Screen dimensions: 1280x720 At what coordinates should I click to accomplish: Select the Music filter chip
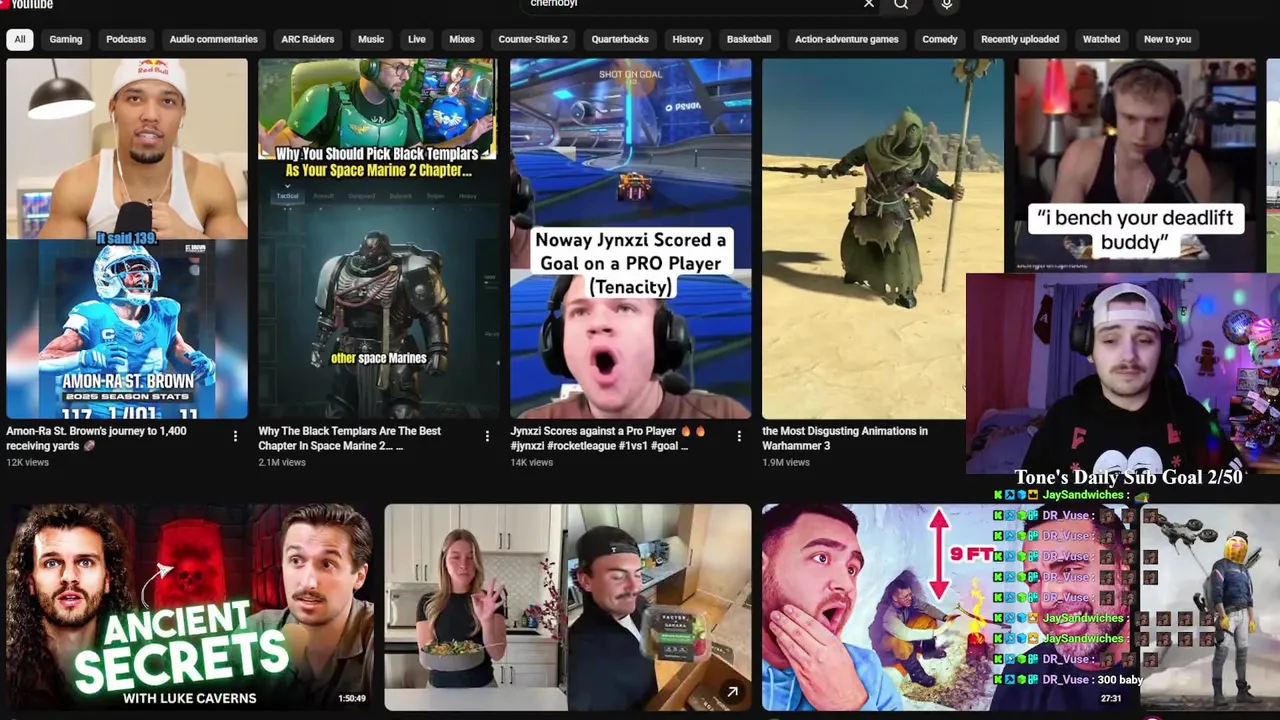[371, 39]
